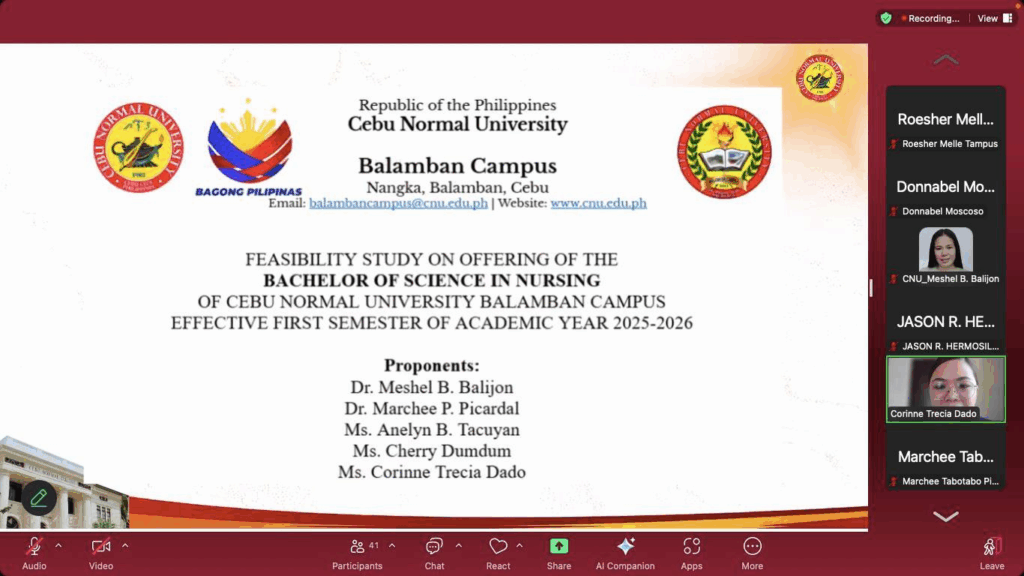Click "Nangka, Balamban, Cebu" address text
Image resolution: width=1024 pixels, height=576 pixels.
pyautogui.click(x=457, y=187)
